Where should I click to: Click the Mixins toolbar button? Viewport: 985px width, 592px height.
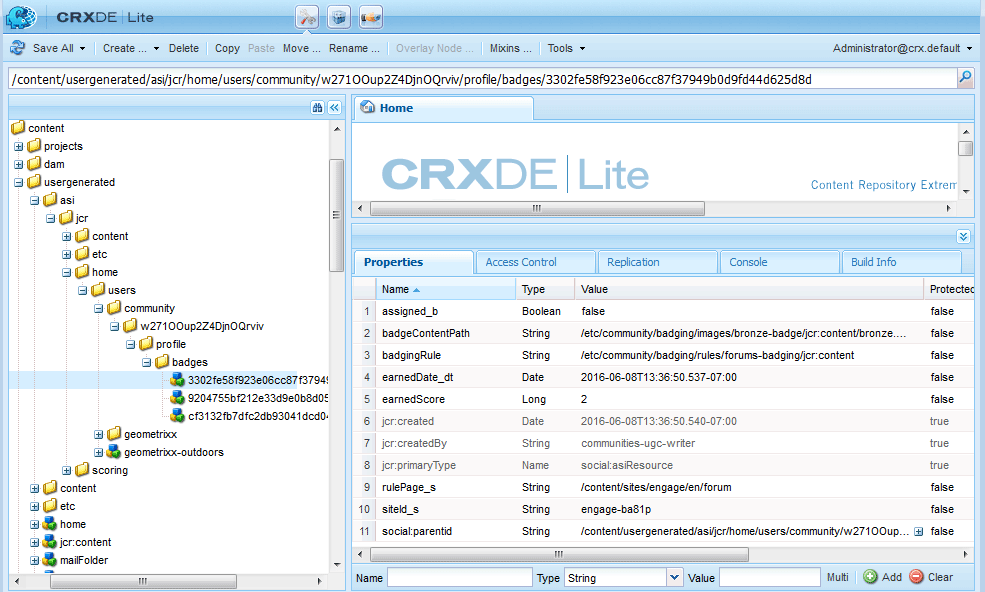pos(510,48)
